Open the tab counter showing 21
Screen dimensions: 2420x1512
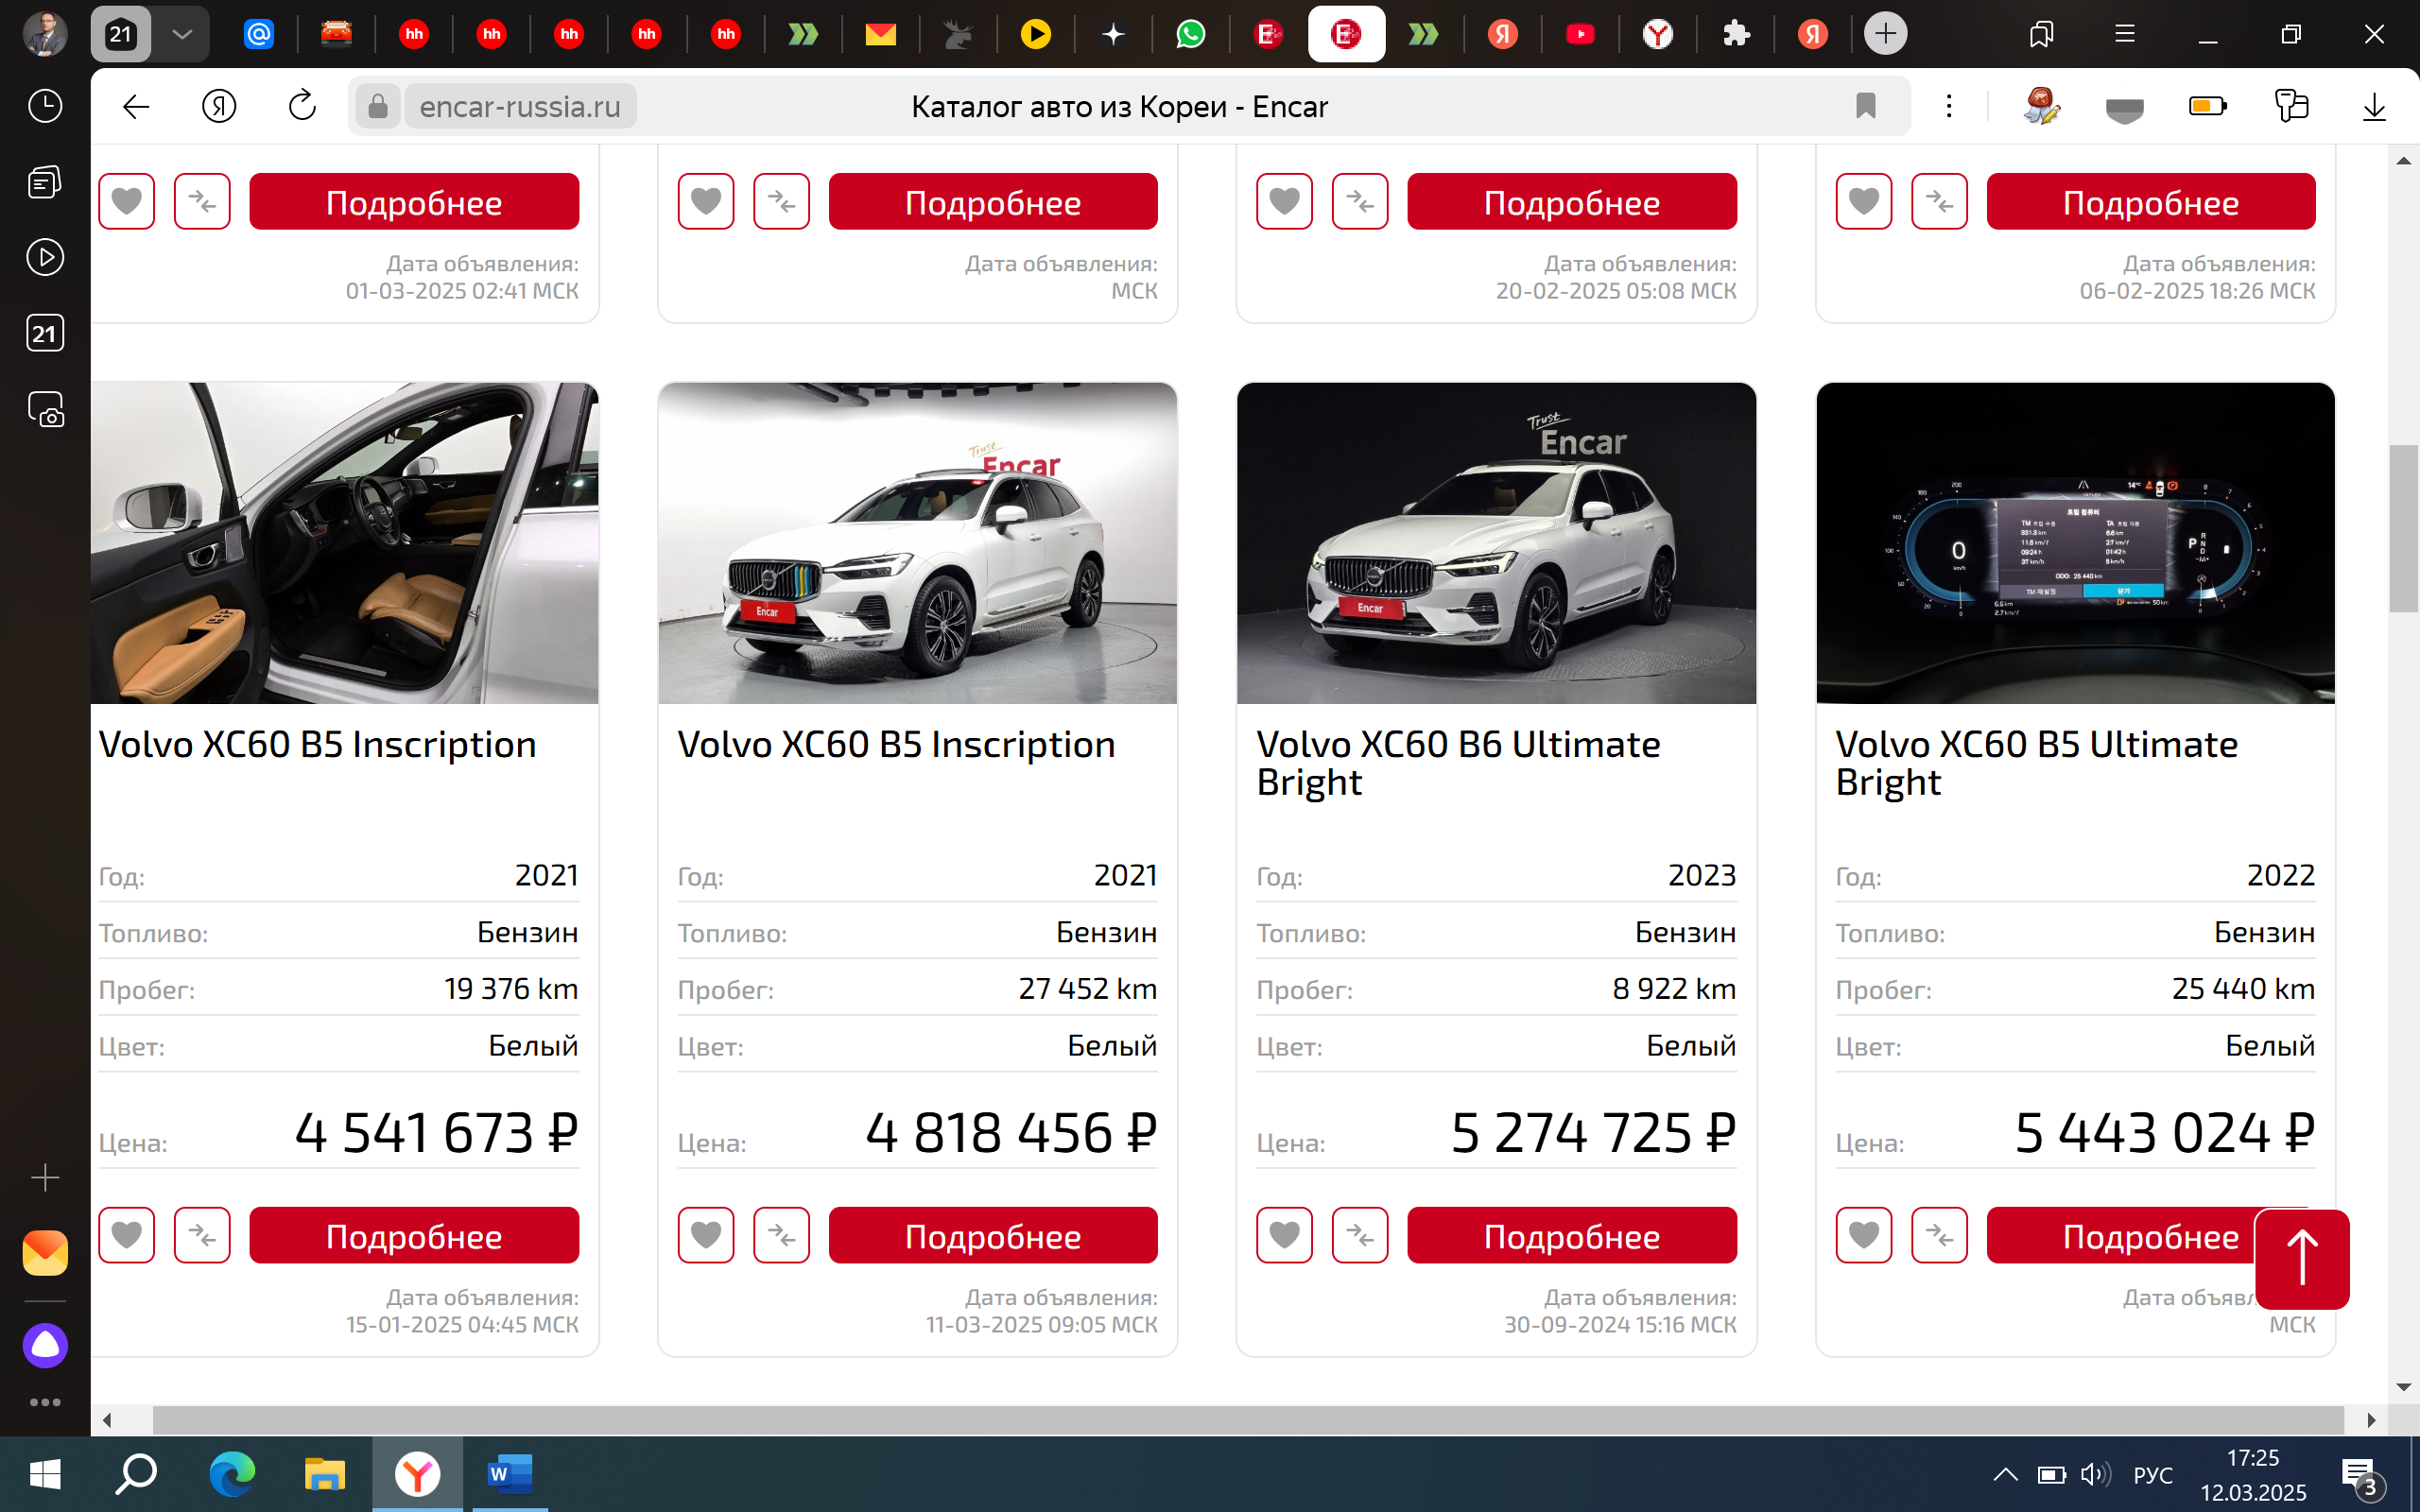coord(121,34)
